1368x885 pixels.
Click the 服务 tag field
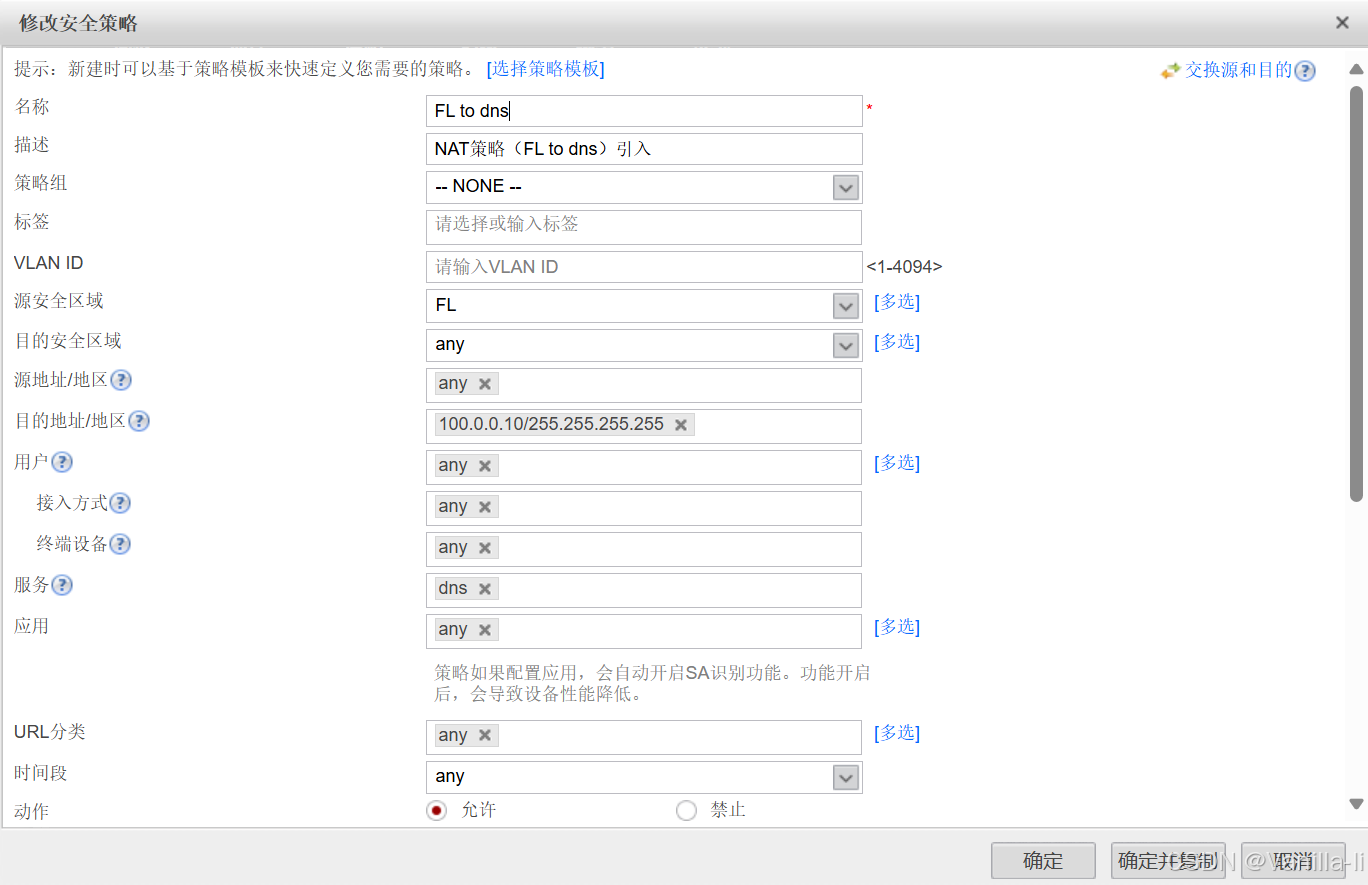point(644,590)
